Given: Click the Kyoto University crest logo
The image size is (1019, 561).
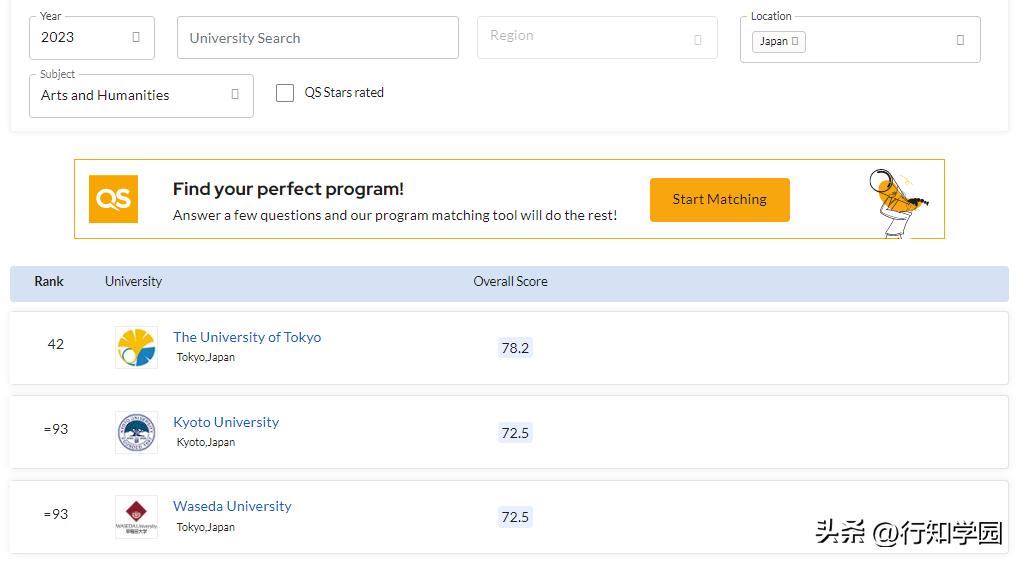Looking at the screenshot, I should click(136, 432).
